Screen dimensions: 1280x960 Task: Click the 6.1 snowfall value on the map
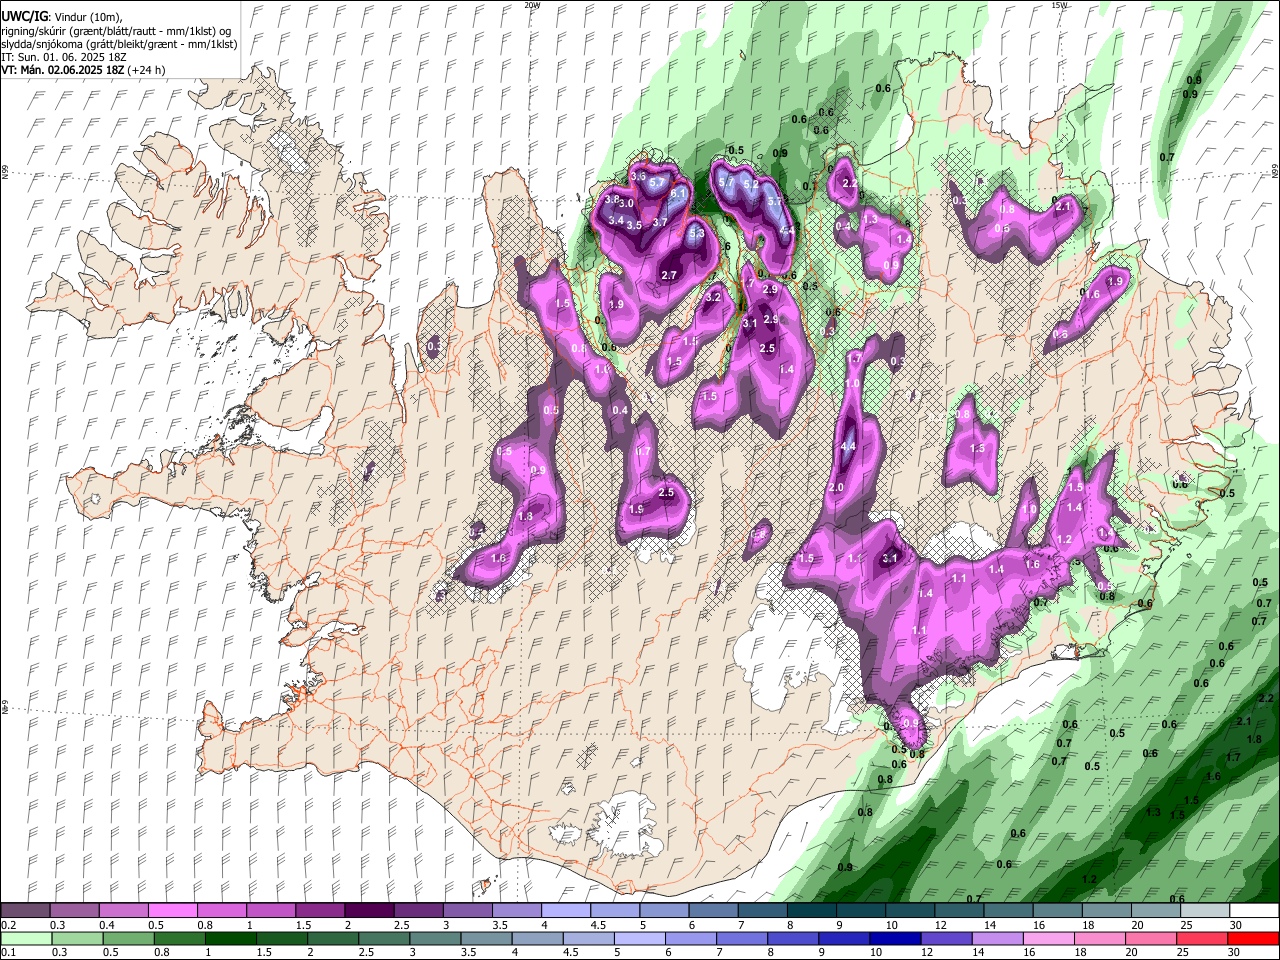678,194
